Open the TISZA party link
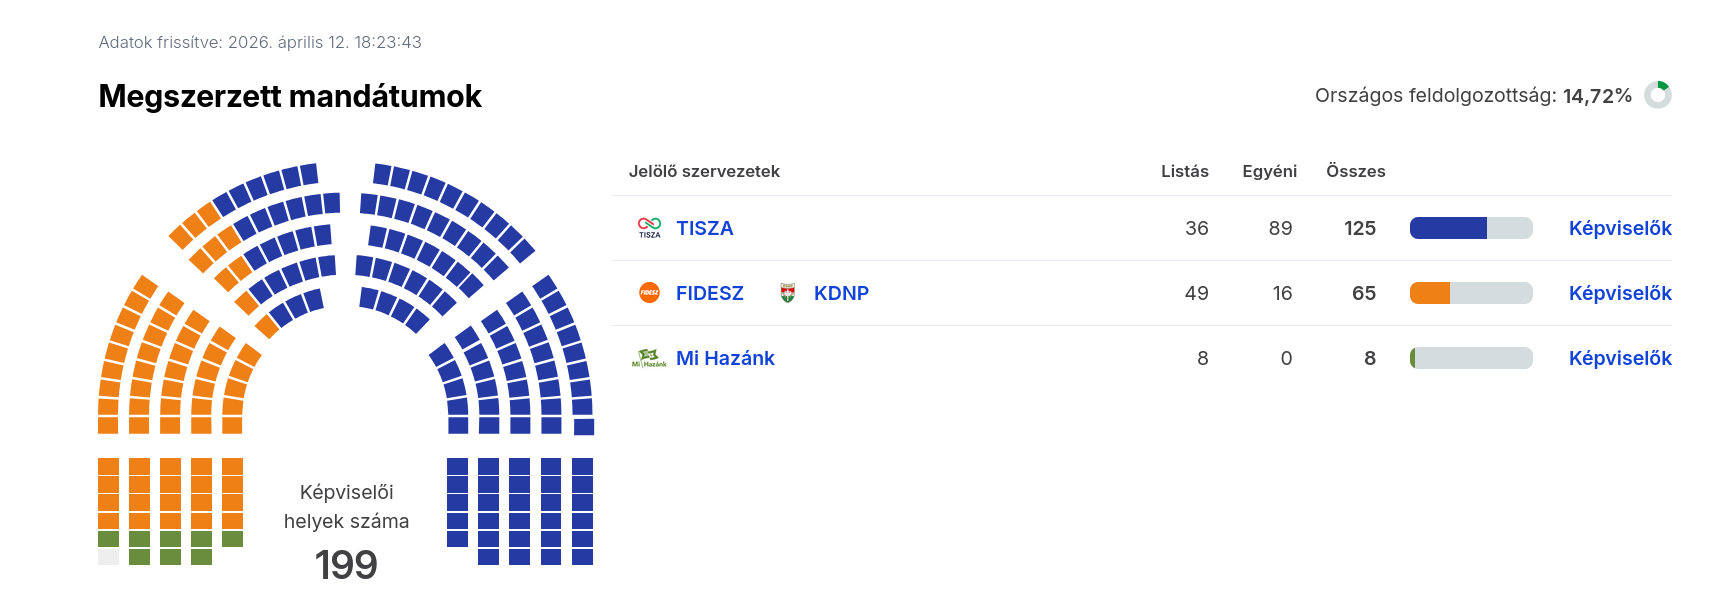The height and width of the screenshot is (615, 1714). pyautogui.click(x=704, y=228)
